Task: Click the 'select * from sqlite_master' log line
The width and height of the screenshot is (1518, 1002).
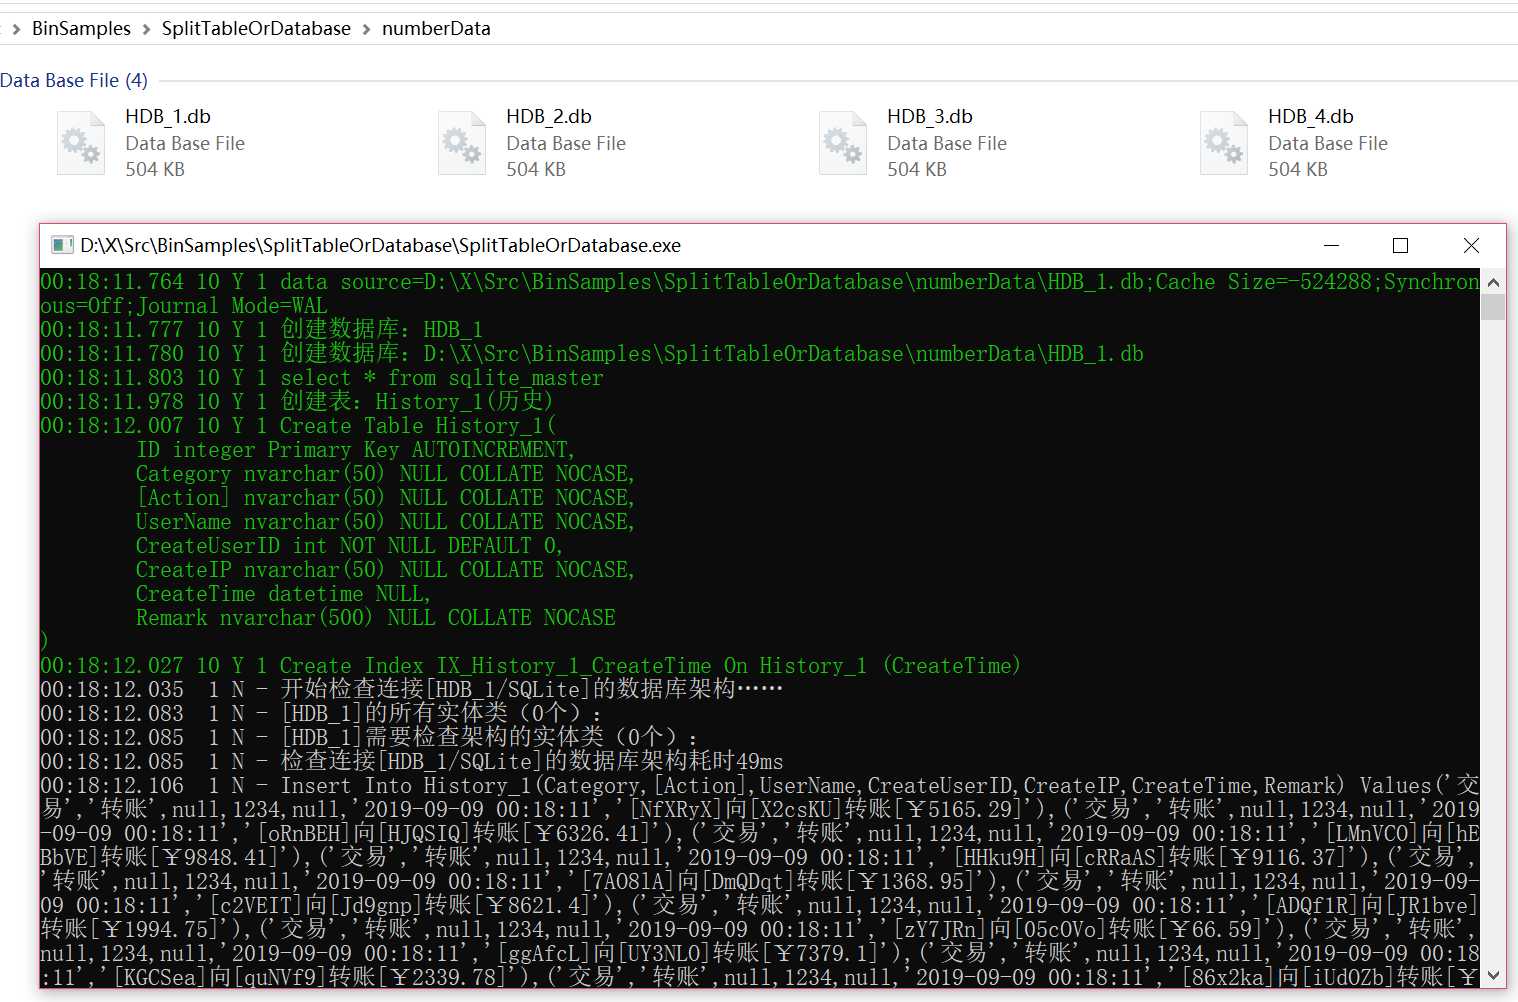Action: 322,378
